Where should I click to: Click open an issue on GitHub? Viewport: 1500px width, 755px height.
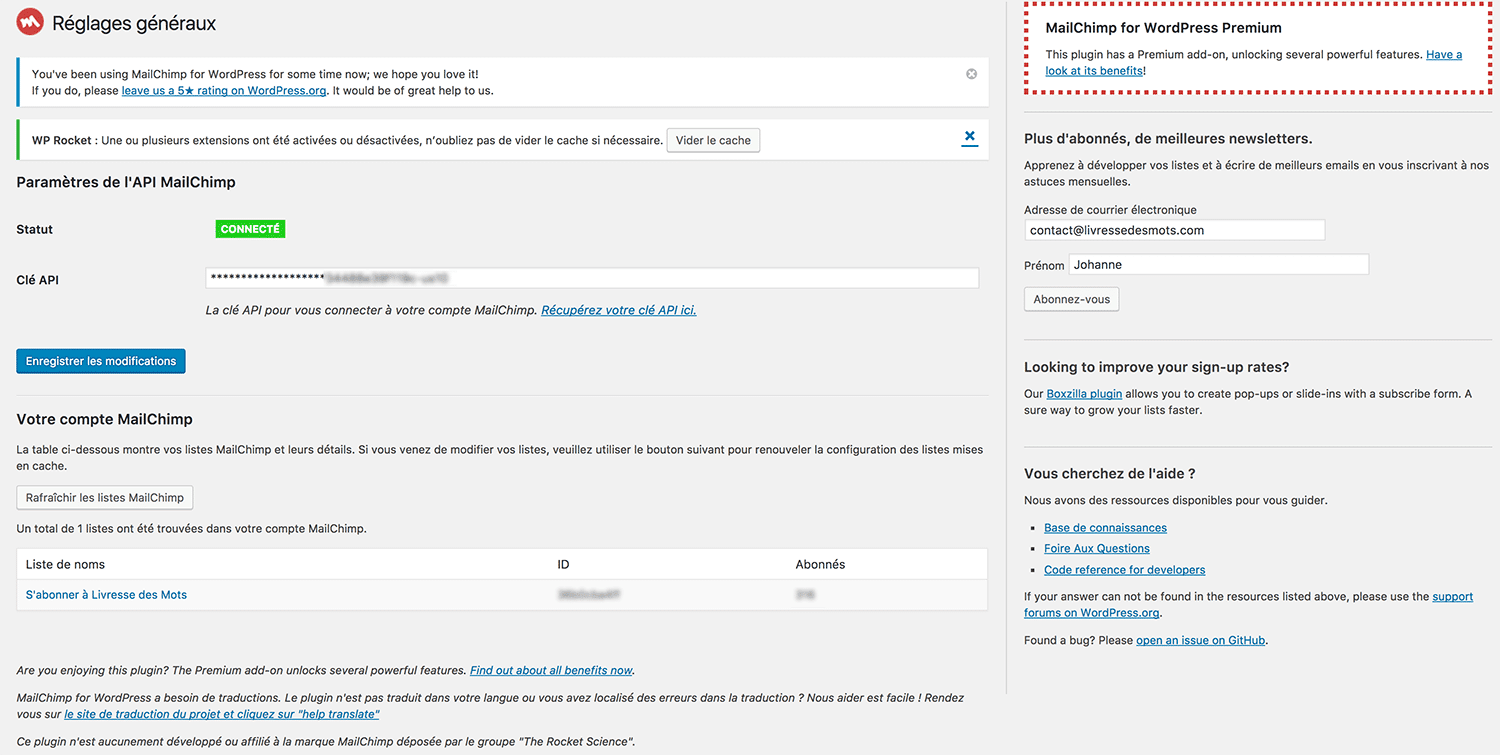1200,640
